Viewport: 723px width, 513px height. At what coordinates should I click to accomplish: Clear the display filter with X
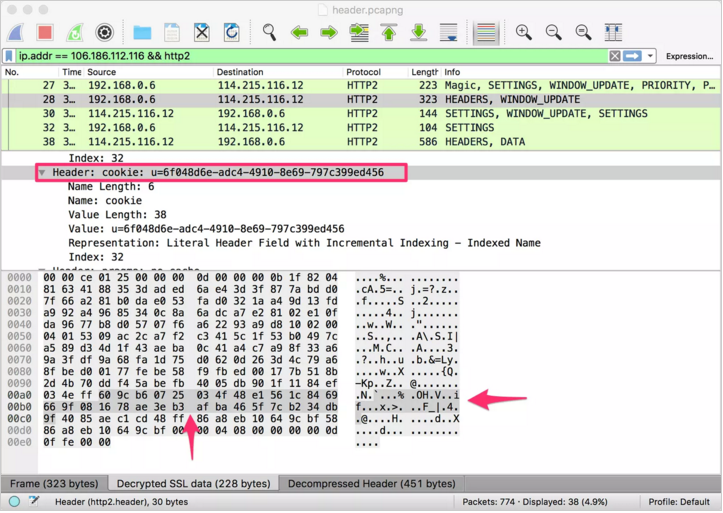(615, 56)
